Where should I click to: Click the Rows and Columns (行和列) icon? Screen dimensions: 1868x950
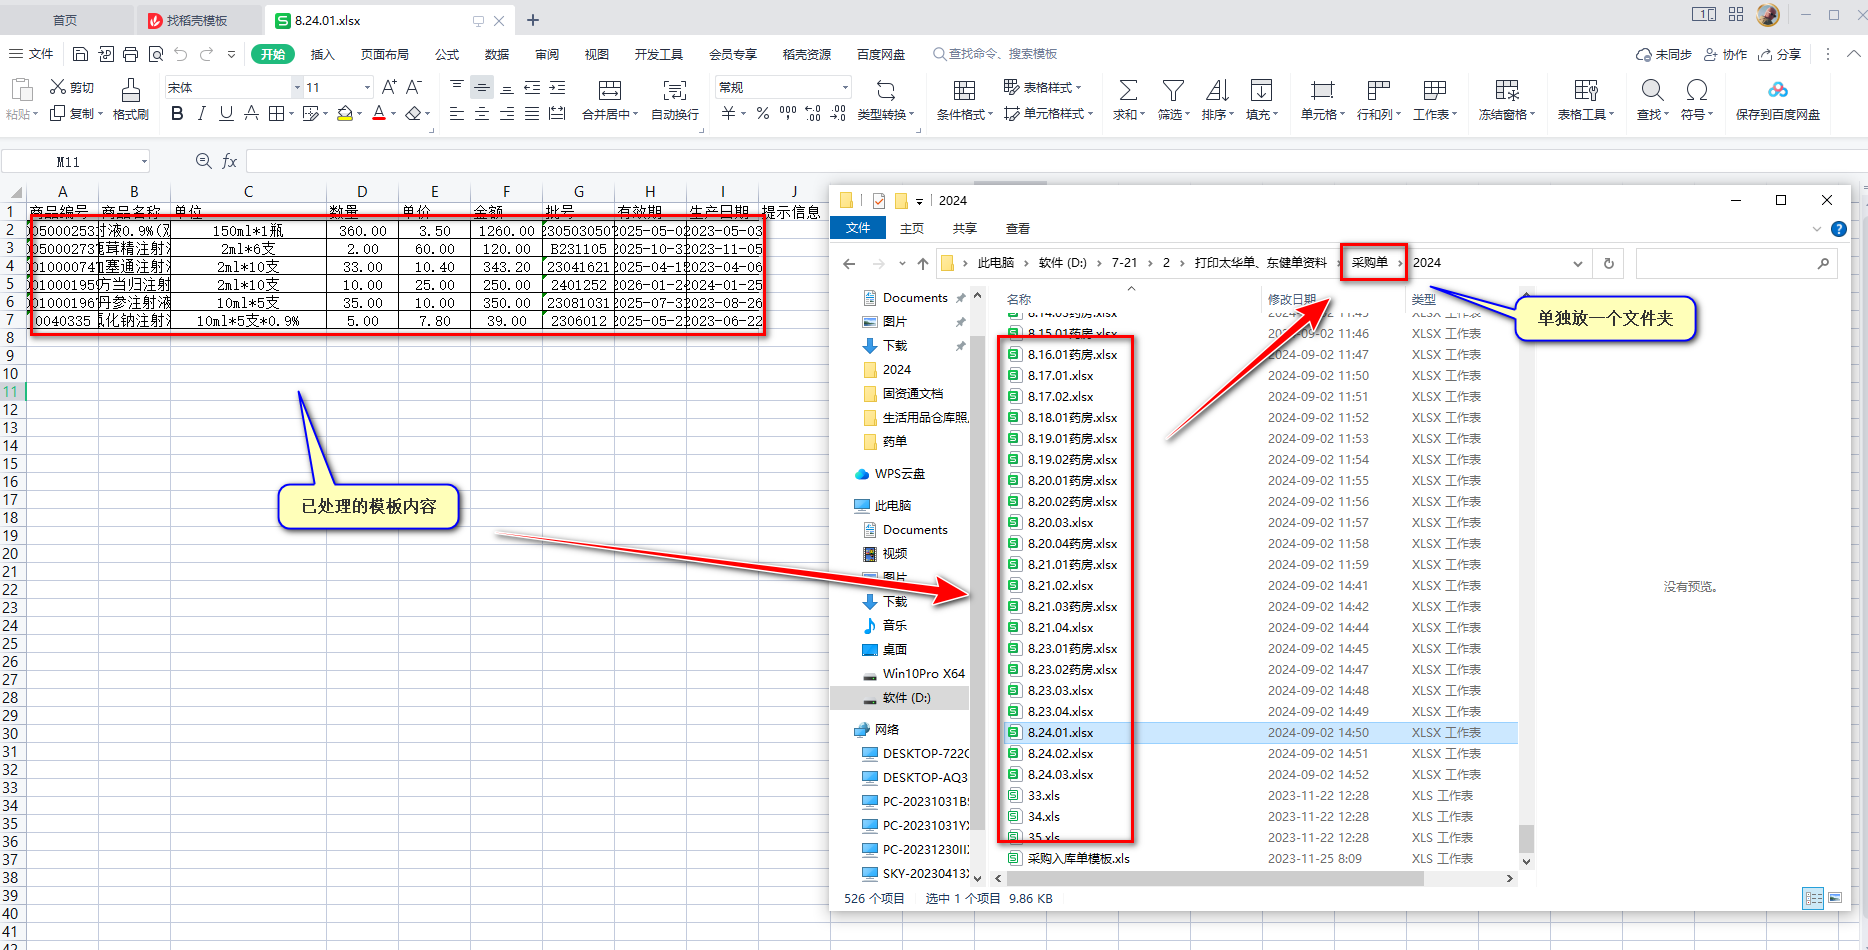[x=1378, y=91]
